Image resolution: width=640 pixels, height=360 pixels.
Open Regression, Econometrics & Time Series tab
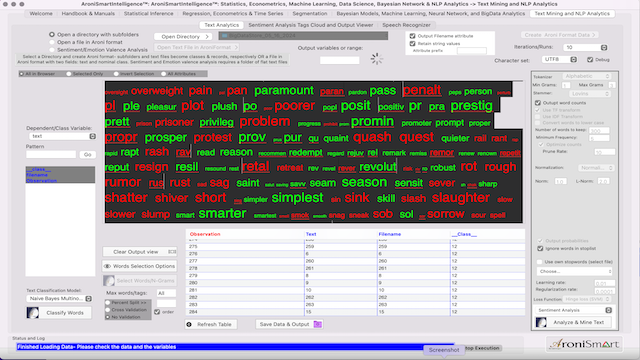pyautogui.click(x=233, y=13)
